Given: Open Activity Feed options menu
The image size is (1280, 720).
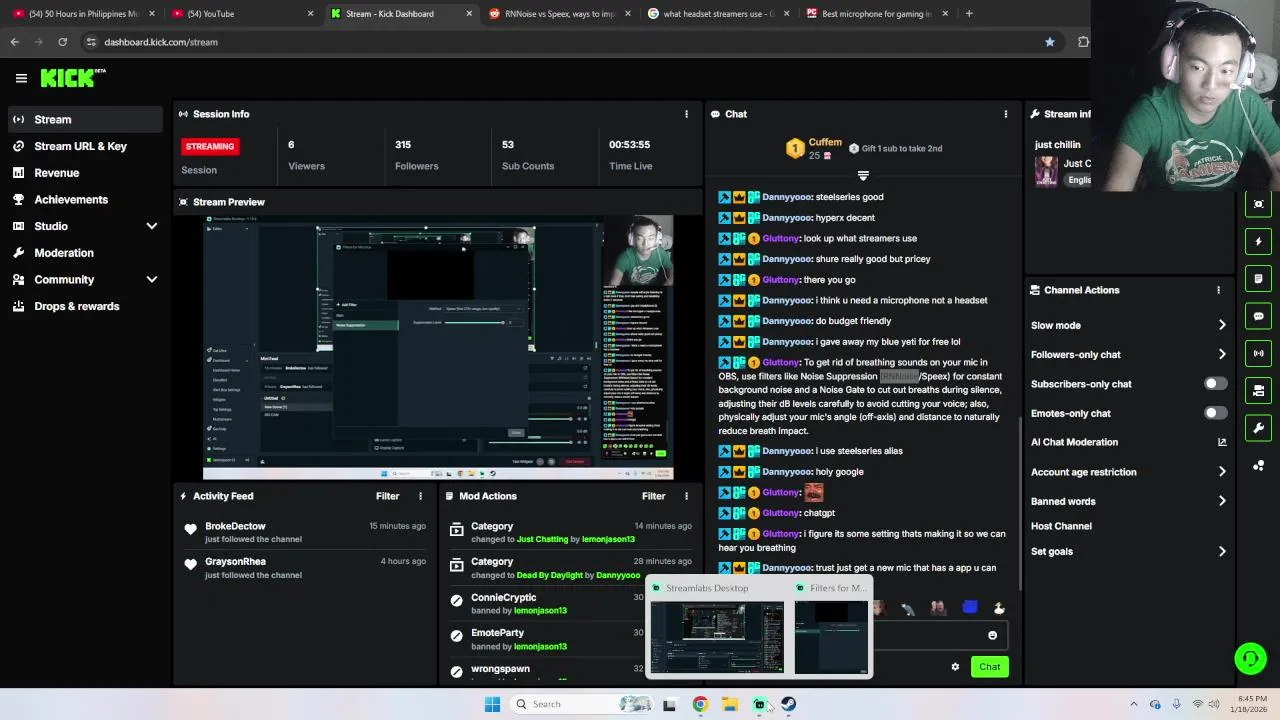Looking at the screenshot, I should (420, 496).
